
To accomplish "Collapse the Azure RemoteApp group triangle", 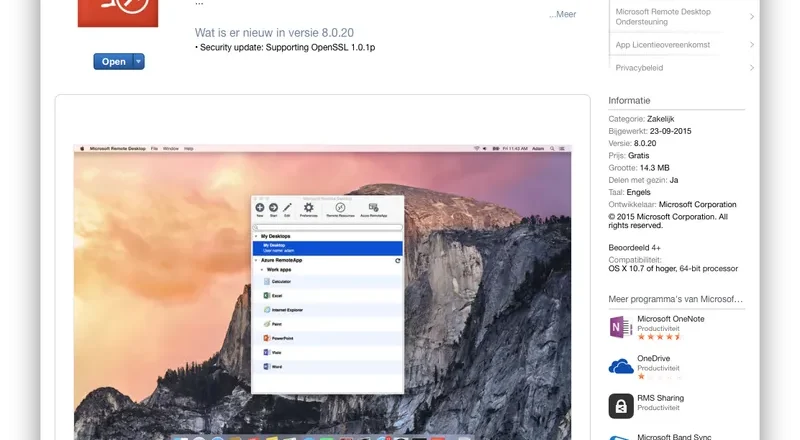I will pyautogui.click(x=256, y=260).
